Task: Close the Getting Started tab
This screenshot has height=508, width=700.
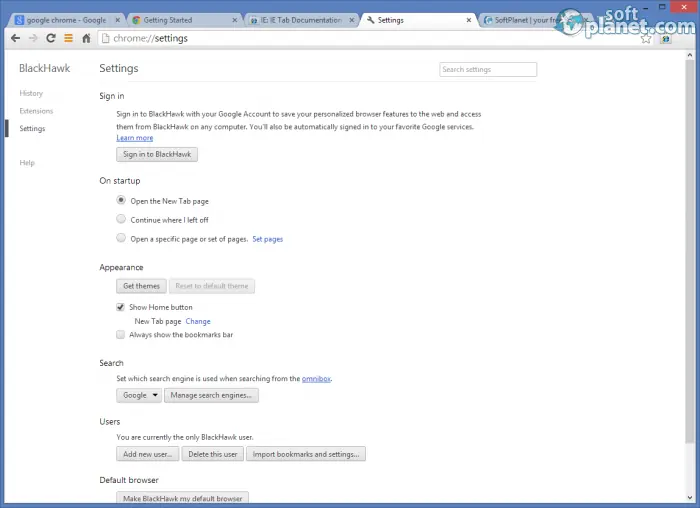Action: tap(235, 20)
